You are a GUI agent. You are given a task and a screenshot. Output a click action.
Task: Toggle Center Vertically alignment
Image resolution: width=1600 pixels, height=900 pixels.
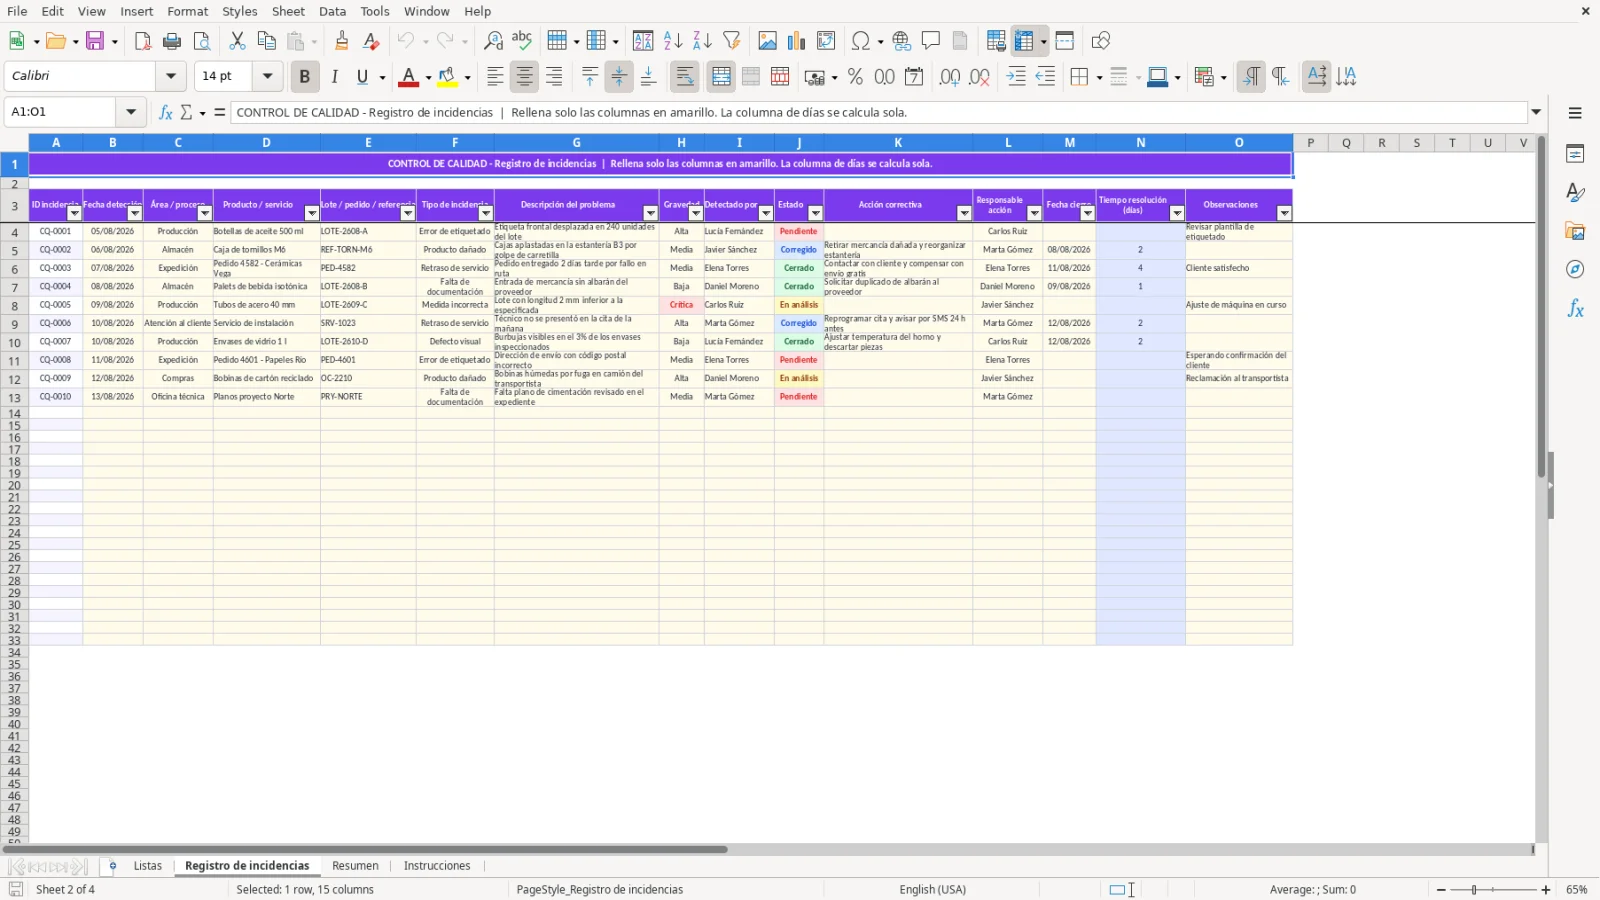pyautogui.click(x=619, y=77)
